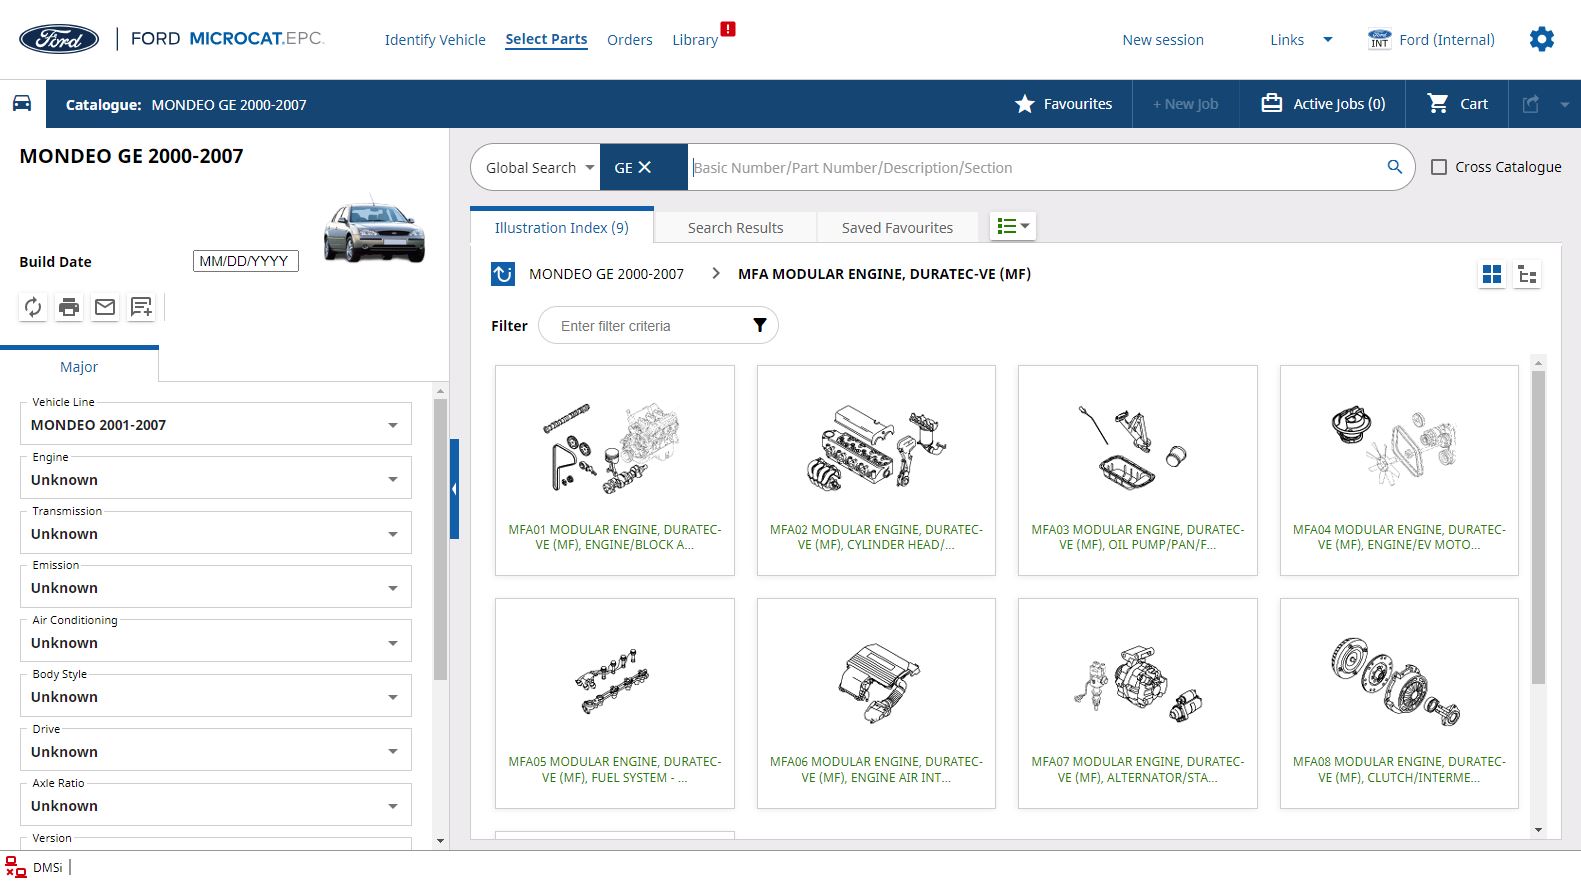
Task: Remove the GE search filter chip
Action: click(645, 167)
